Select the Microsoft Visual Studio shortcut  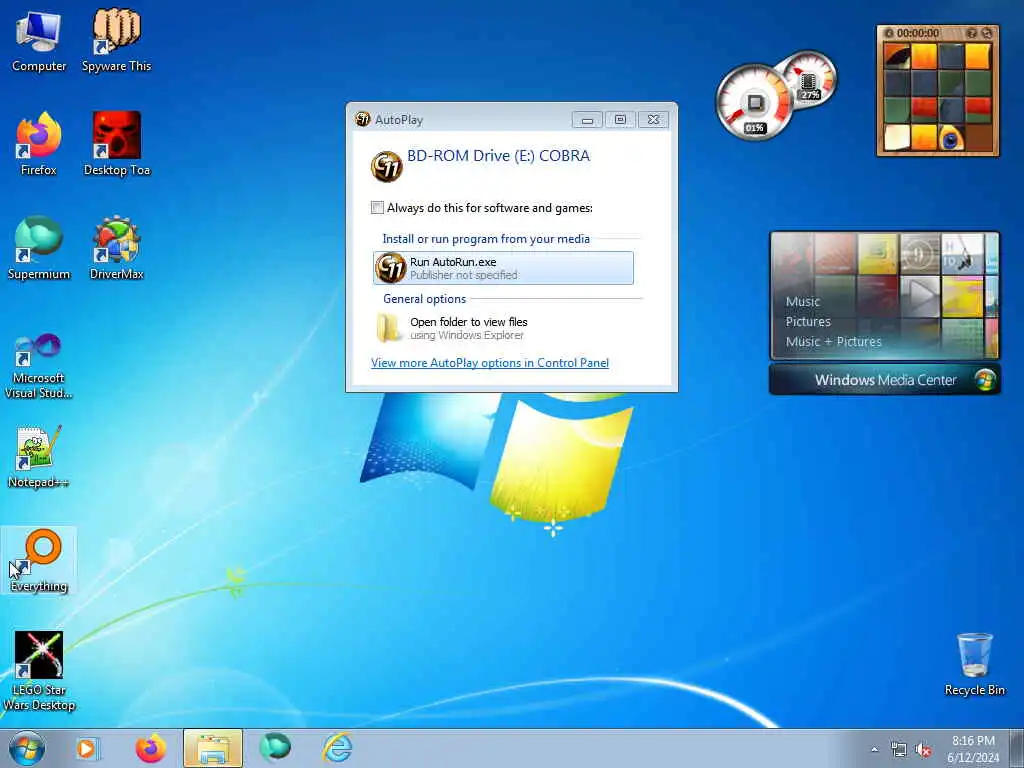pos(39,366)
